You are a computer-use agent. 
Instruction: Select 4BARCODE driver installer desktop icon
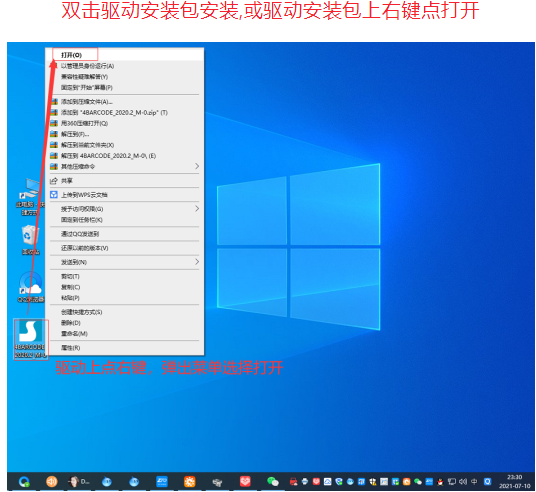pos(31,339)
